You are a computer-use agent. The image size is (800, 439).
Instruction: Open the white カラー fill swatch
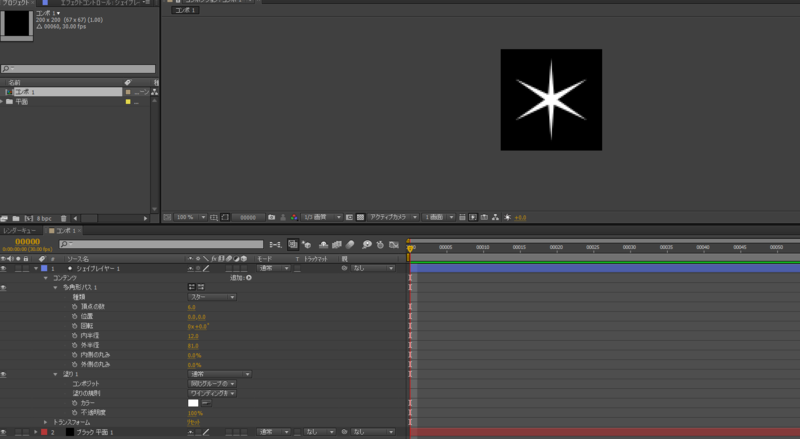[193, 403]
